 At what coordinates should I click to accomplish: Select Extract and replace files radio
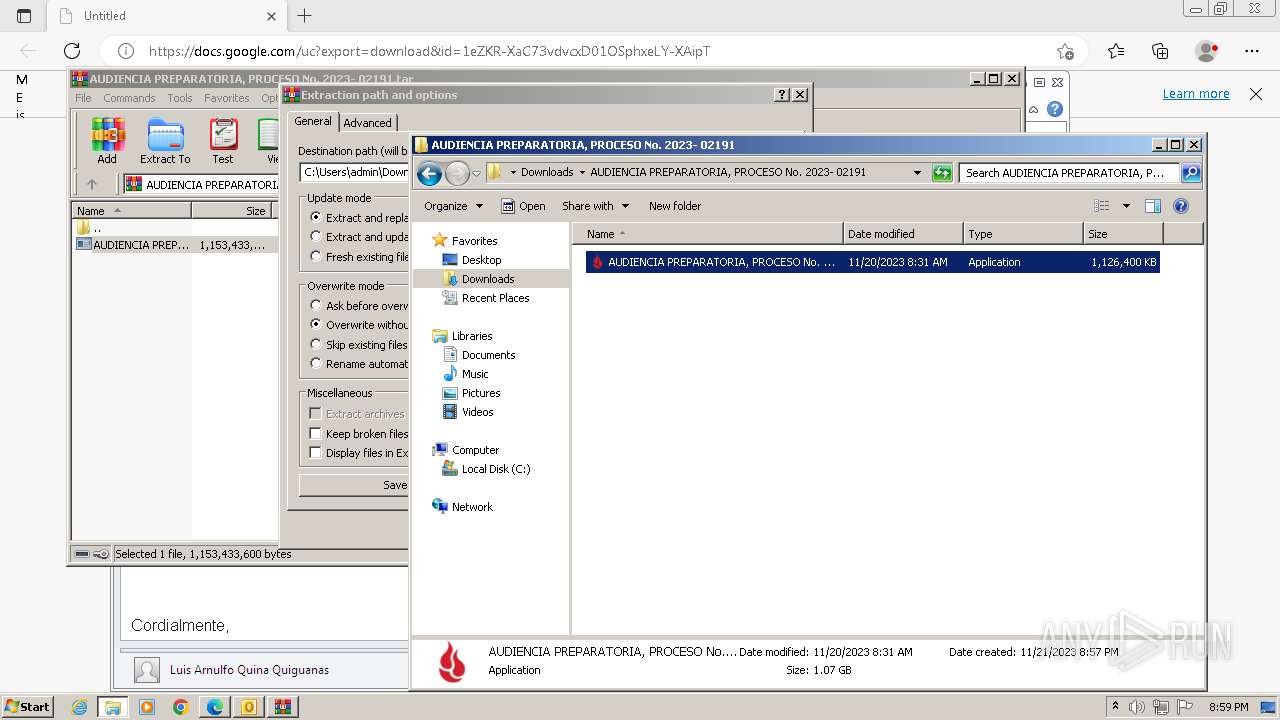point(316,217)
